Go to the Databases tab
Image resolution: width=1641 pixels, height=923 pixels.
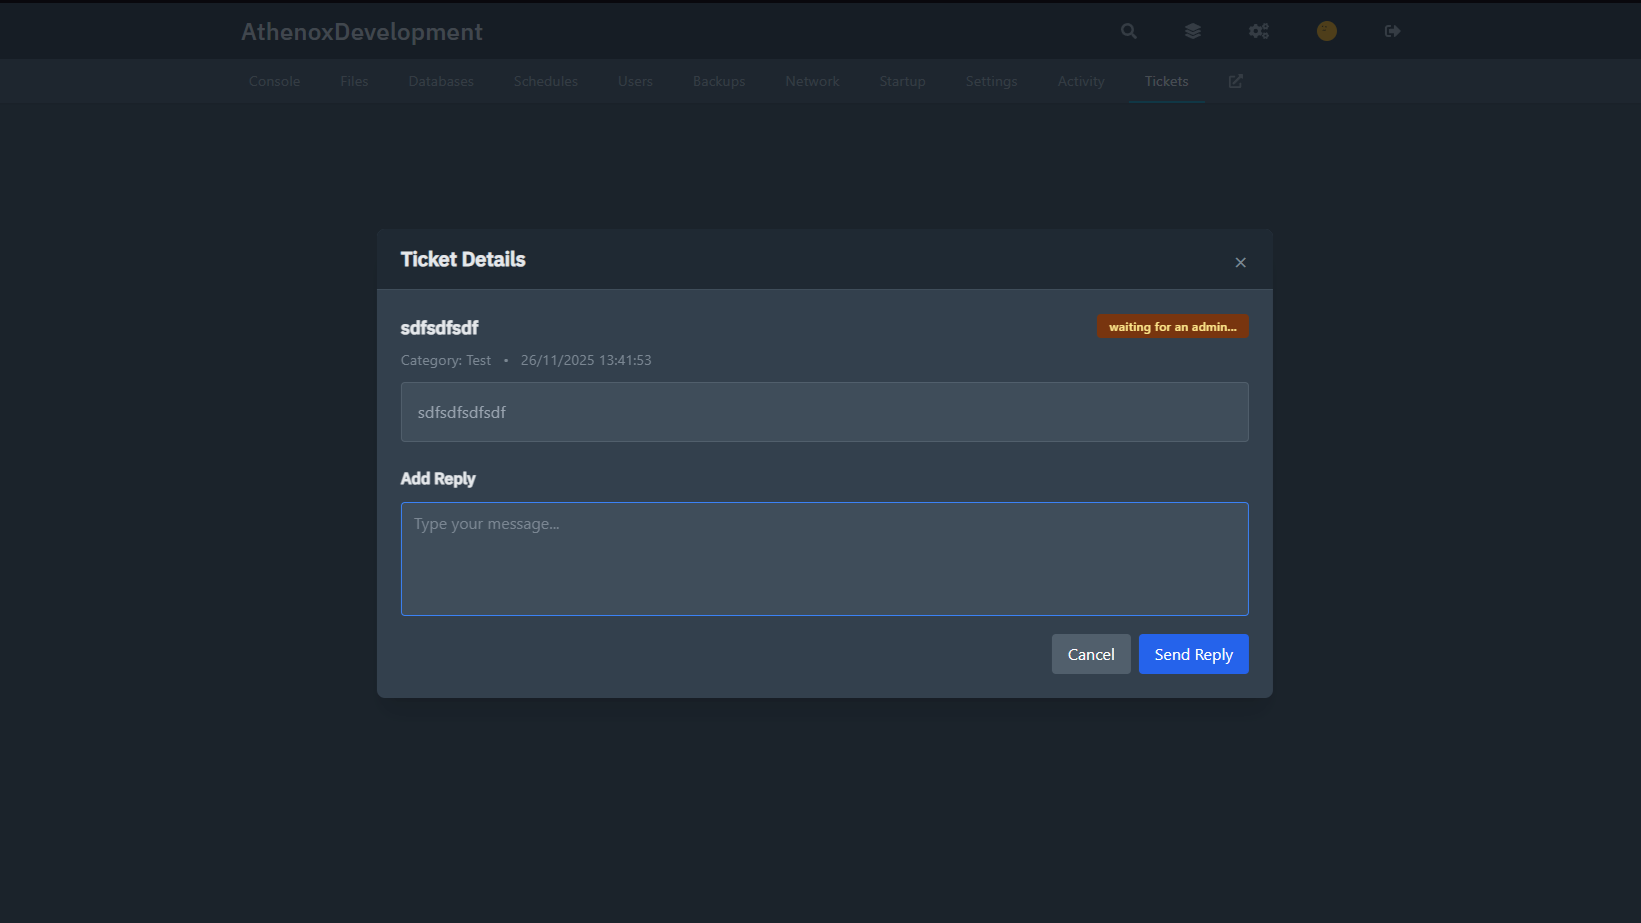point(441,81)
